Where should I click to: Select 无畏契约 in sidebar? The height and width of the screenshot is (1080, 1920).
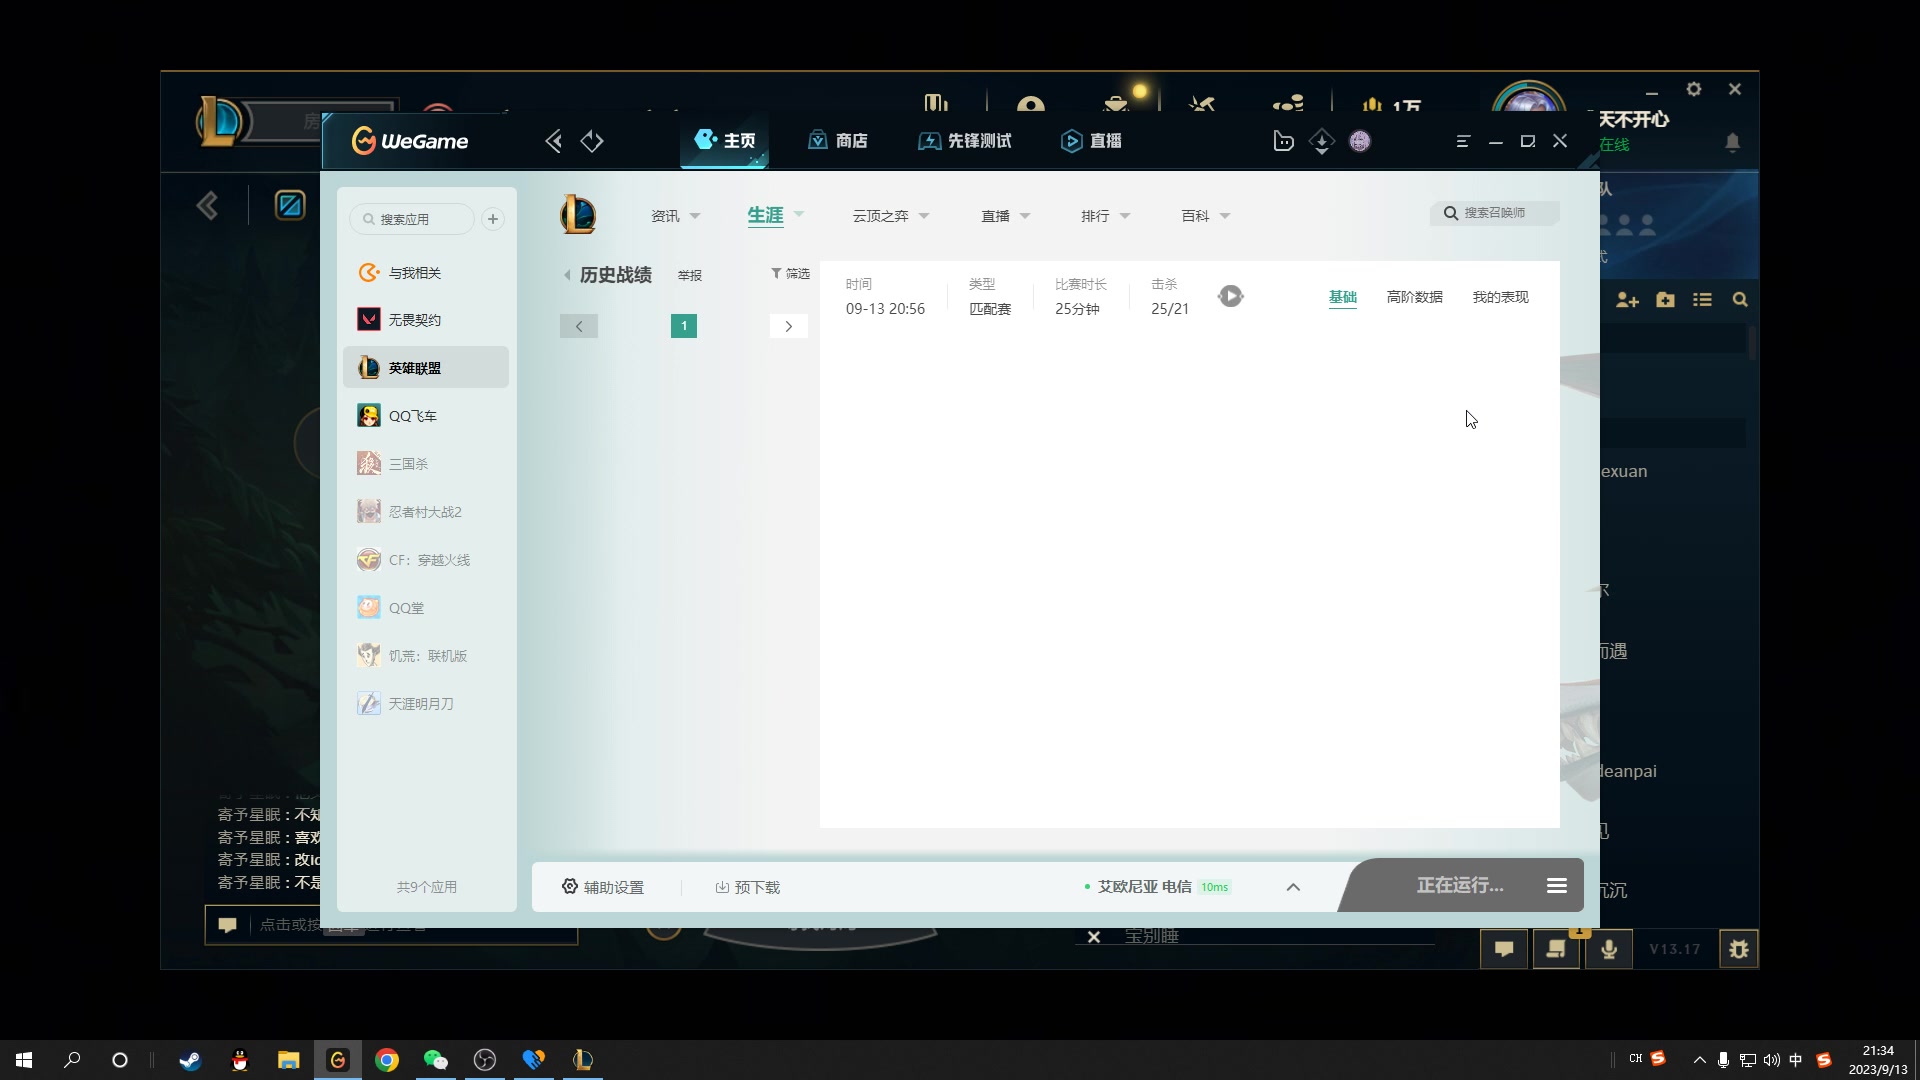click(x=426, y=320)
